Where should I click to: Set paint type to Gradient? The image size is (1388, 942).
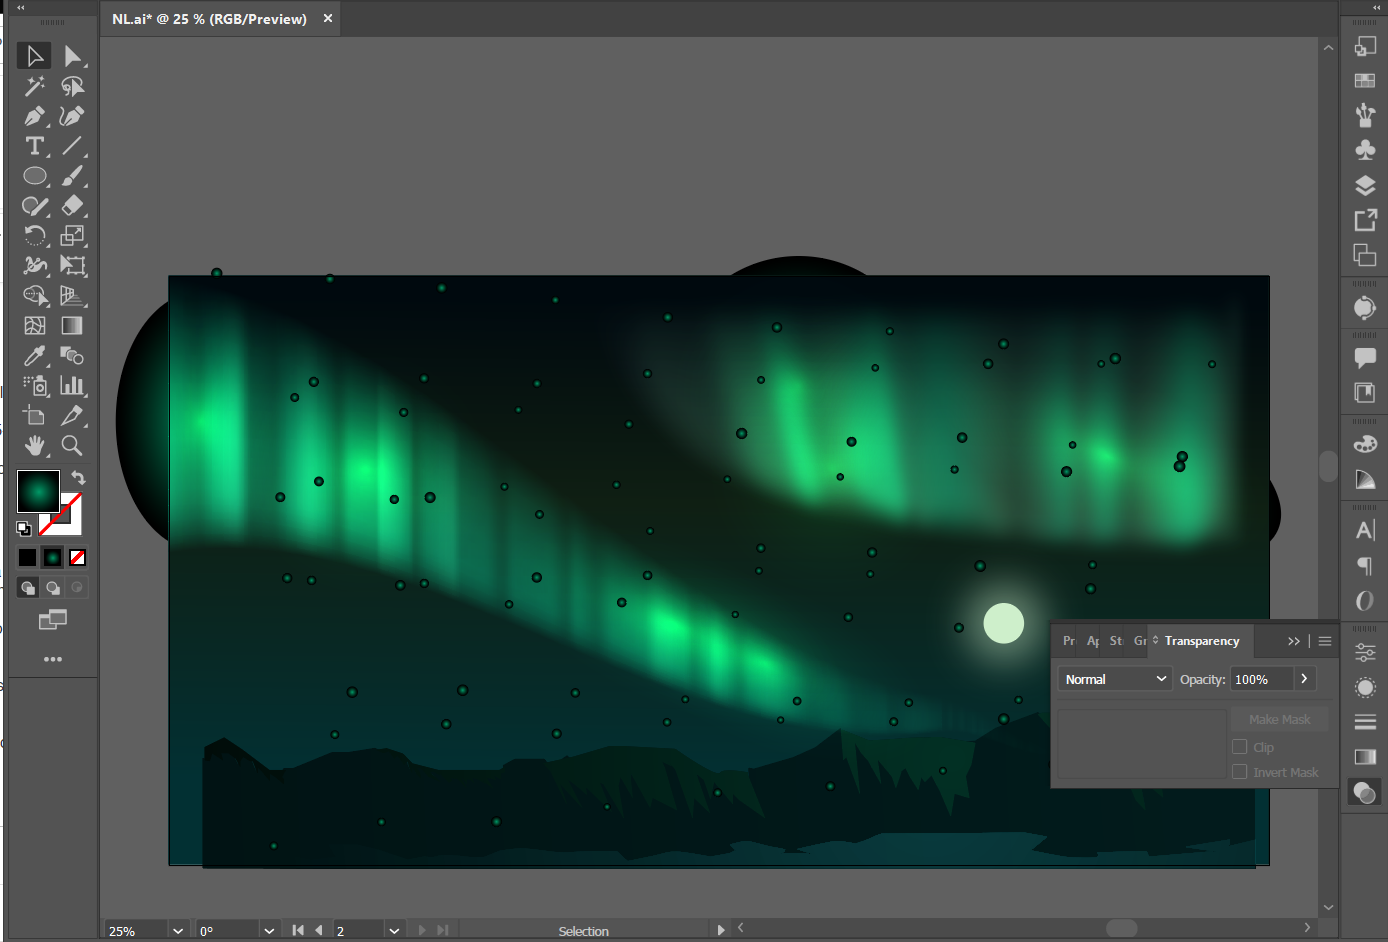pos(53,558)
